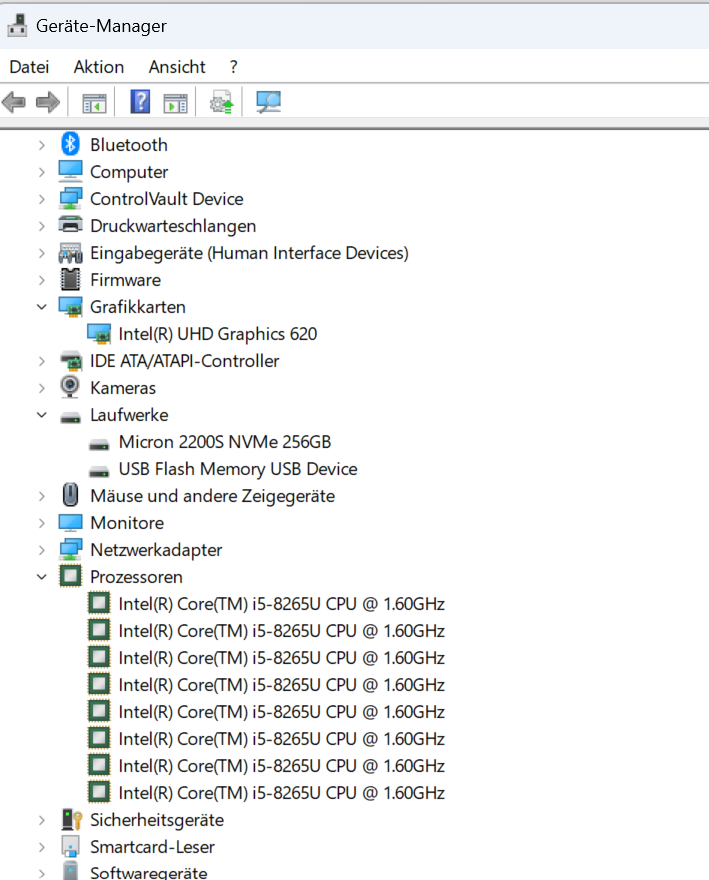The width and height of the screenshot is (709, 880).
Task: Click the Firmware chip icon
Action: (x=70, y=279)
